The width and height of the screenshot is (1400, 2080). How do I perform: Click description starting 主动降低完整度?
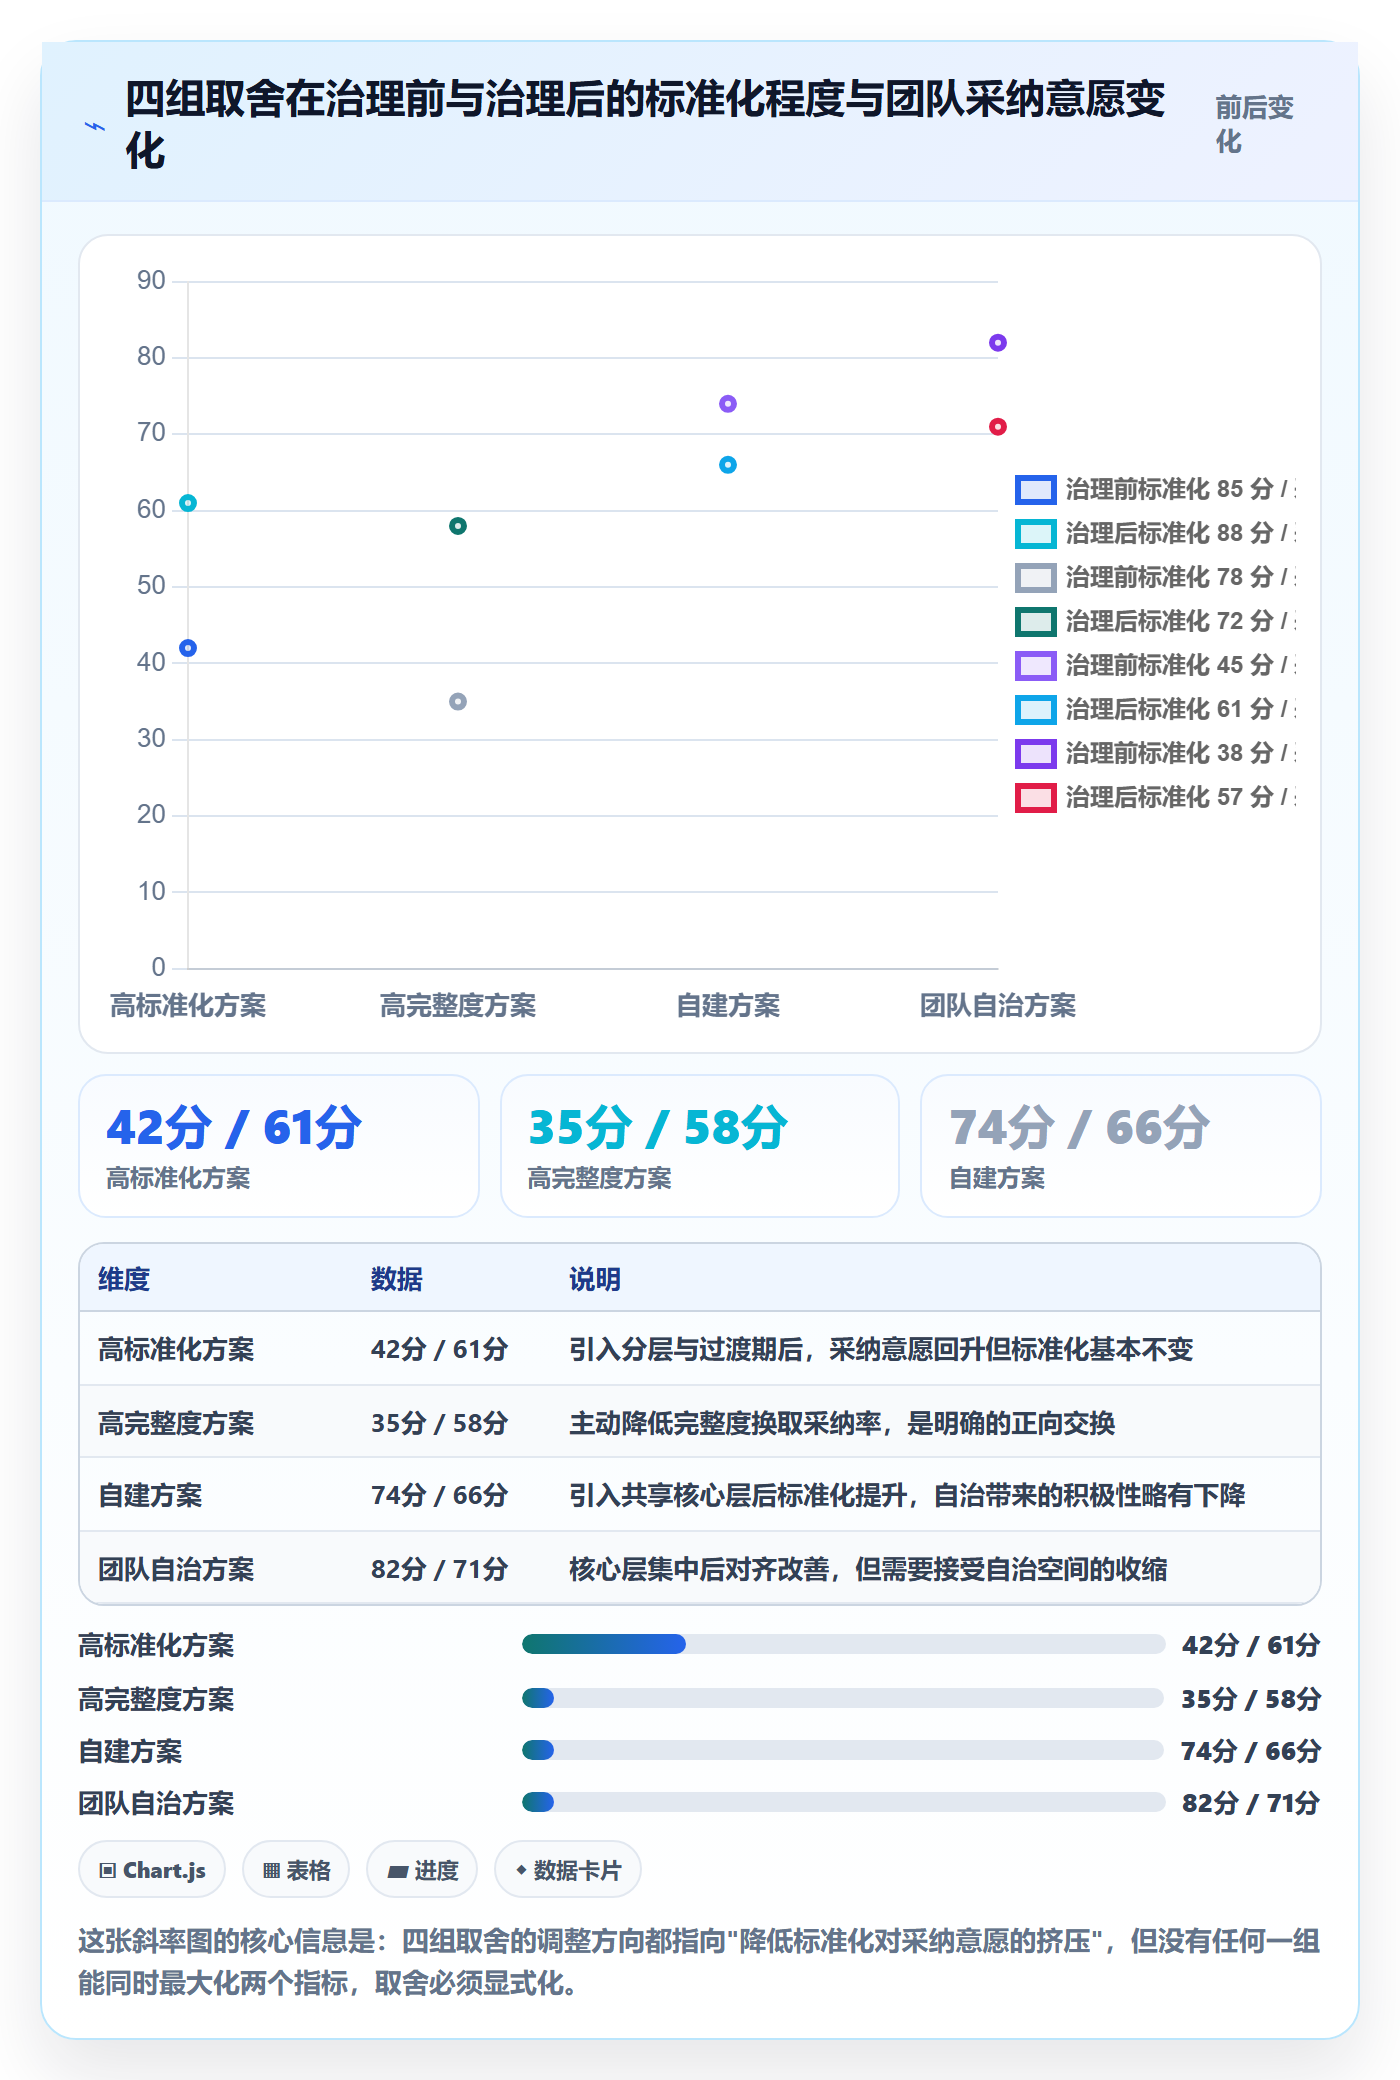click(x=842, y=1423)
